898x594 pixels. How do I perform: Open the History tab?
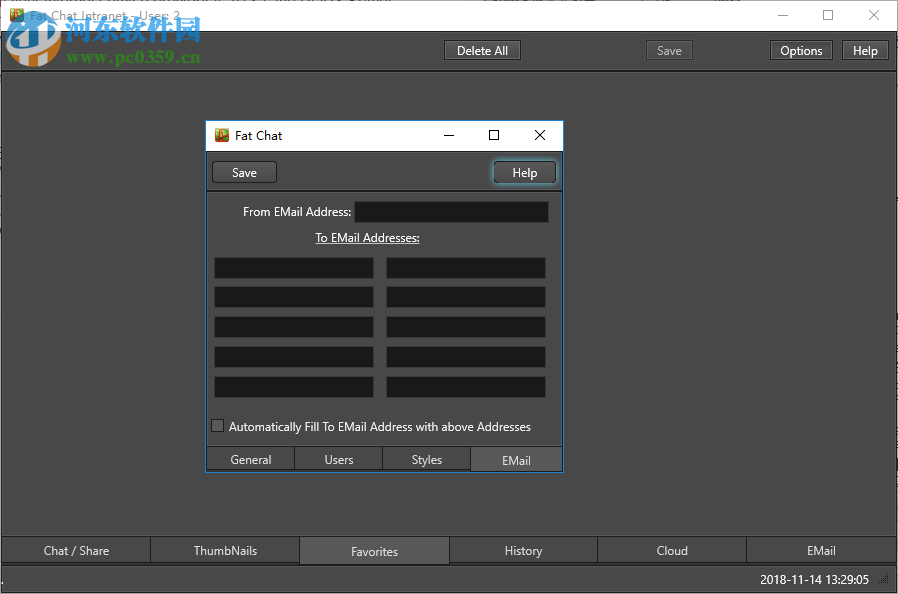523,550
